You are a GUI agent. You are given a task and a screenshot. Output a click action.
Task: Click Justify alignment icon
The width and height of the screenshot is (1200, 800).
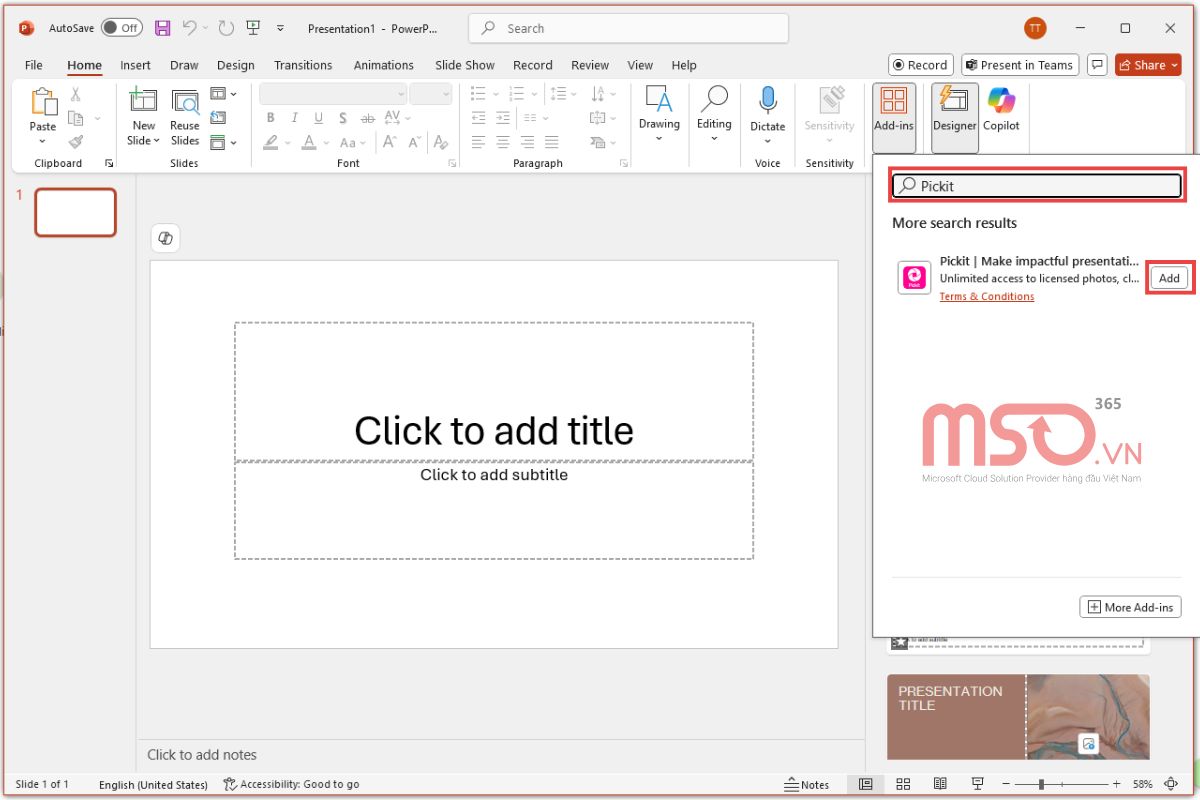(x=551, y=142)
